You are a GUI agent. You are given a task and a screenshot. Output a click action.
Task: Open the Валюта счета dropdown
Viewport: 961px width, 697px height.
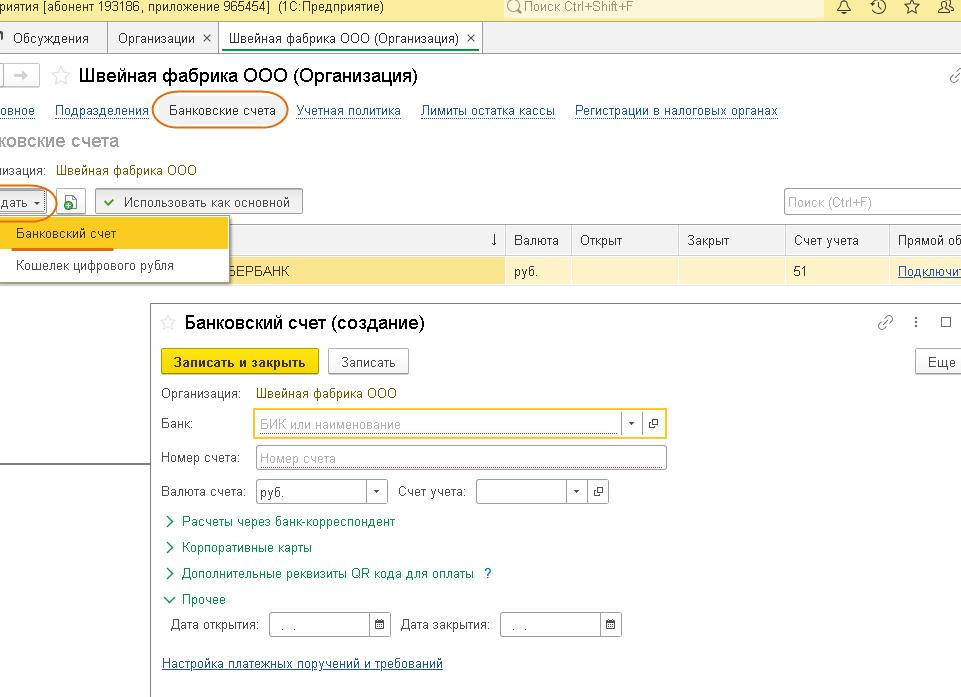pos(376,492)
